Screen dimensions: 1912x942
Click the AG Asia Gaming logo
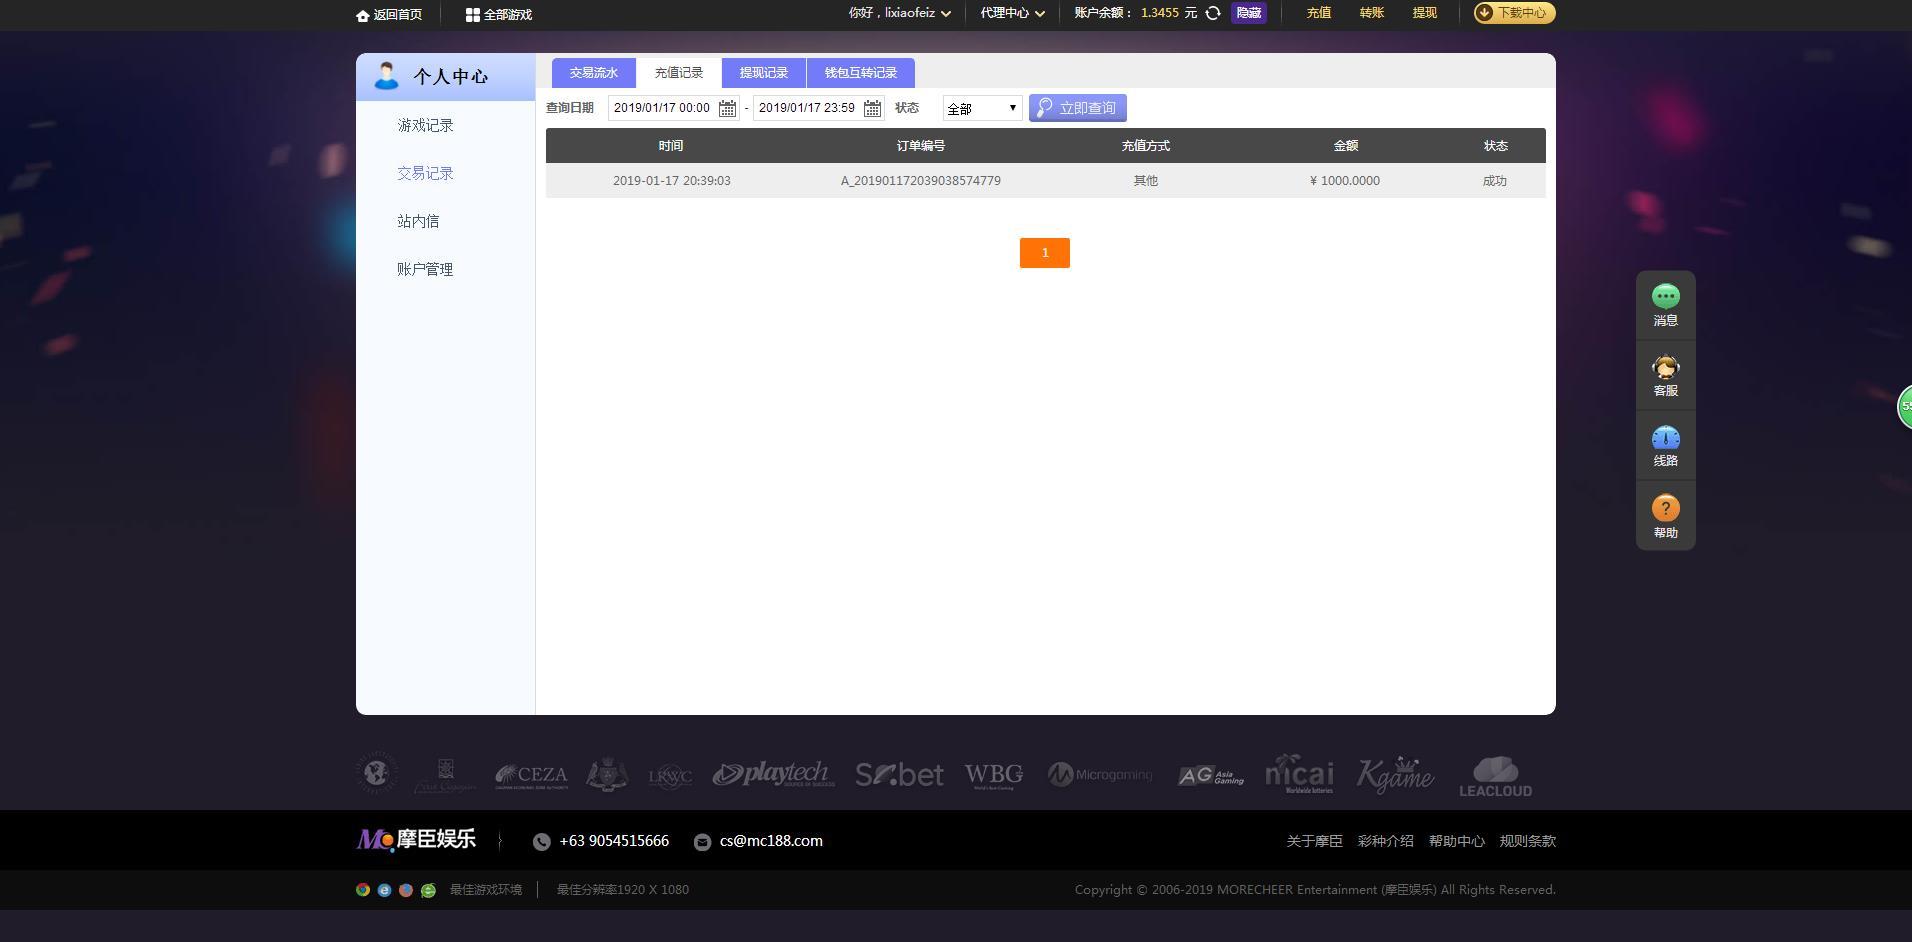(1211, 776)
